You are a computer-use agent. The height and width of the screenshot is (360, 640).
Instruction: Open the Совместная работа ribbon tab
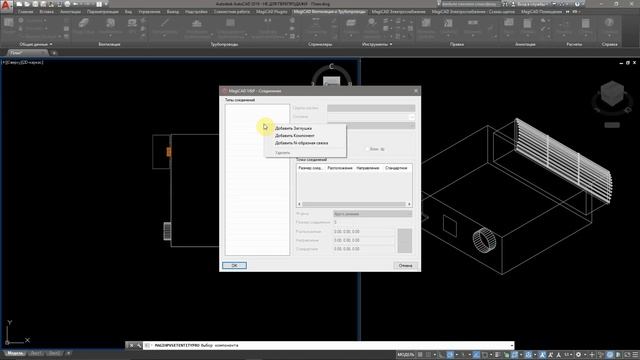231,12
